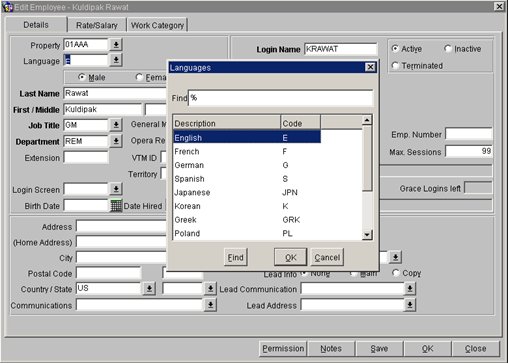Click the Extension input field
The image size is (508, 364).
tap(86, 157)
